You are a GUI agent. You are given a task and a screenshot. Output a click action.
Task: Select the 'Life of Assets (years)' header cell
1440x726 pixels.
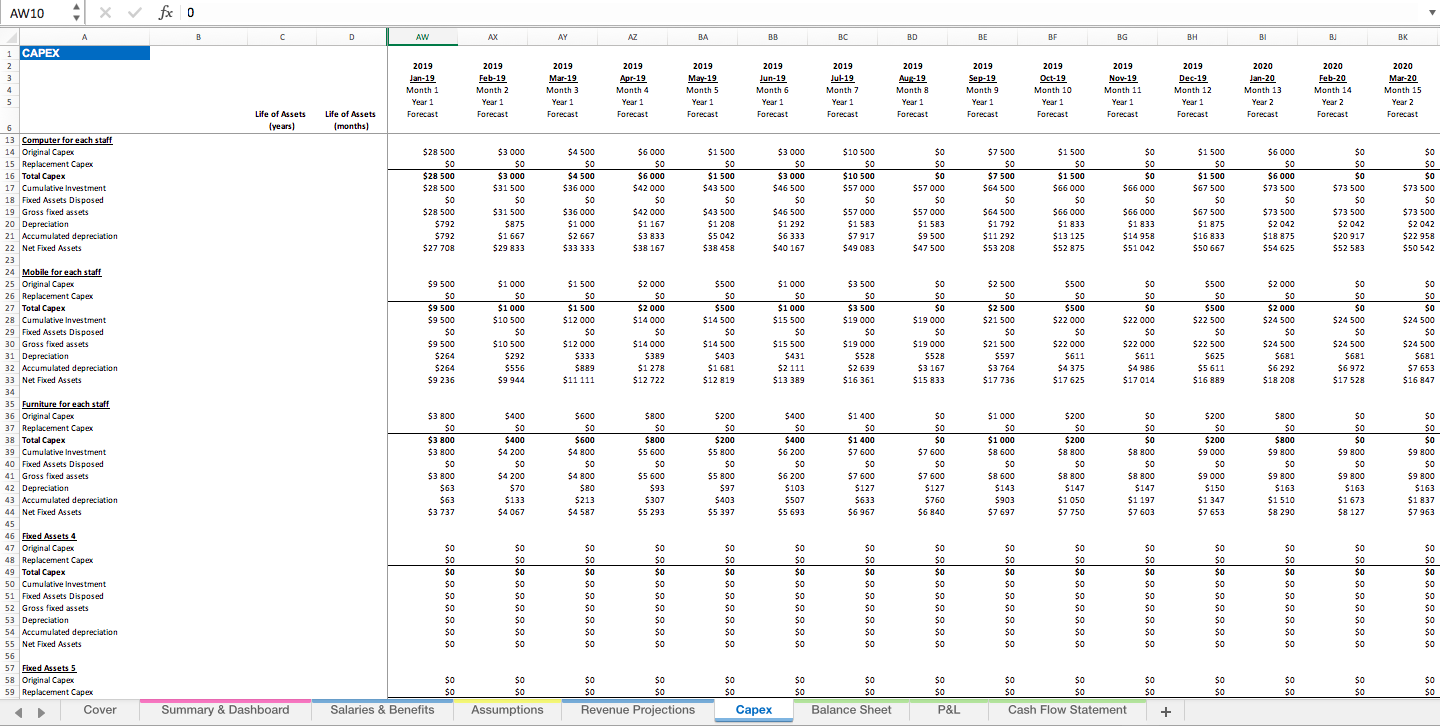pyautogui.click(x=281, y=120)
